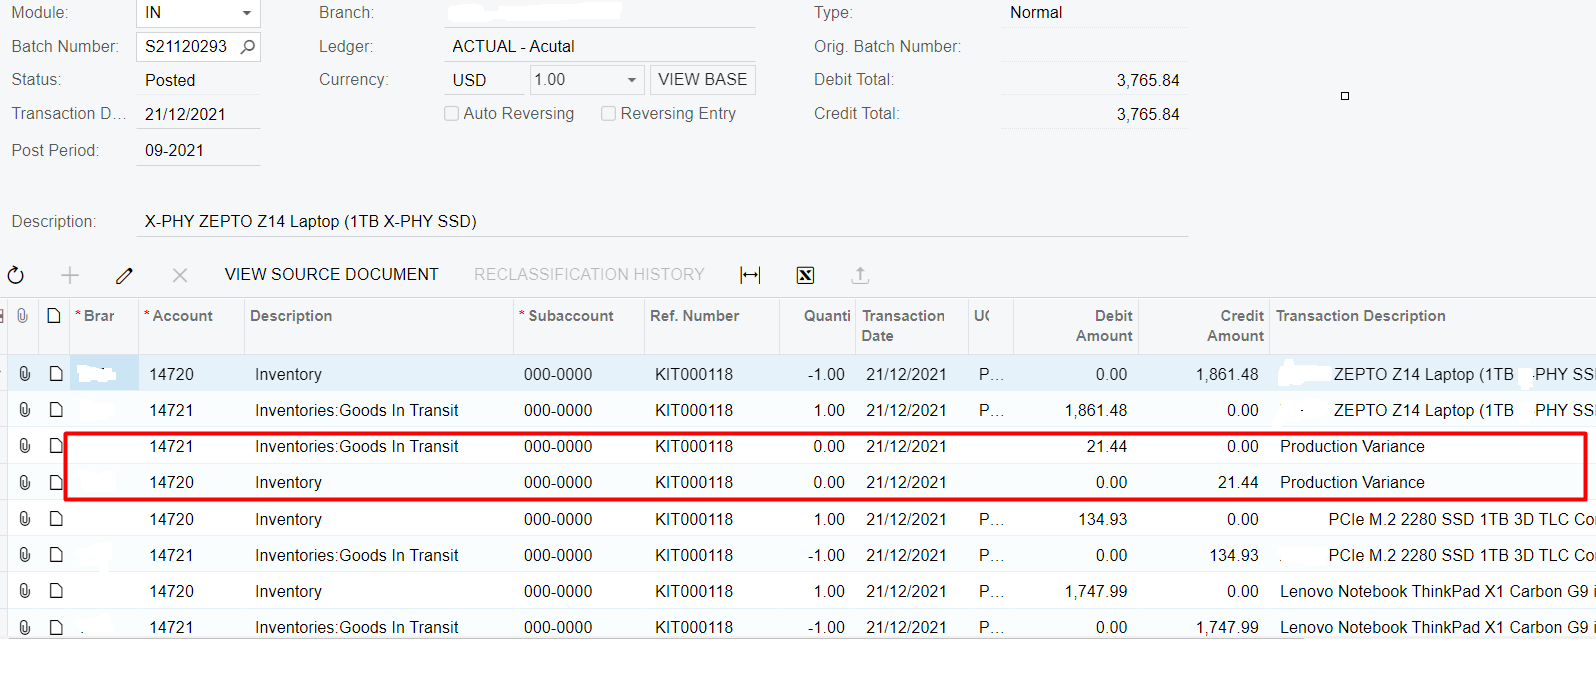Click the Posted status value

(x=170, y=80)
